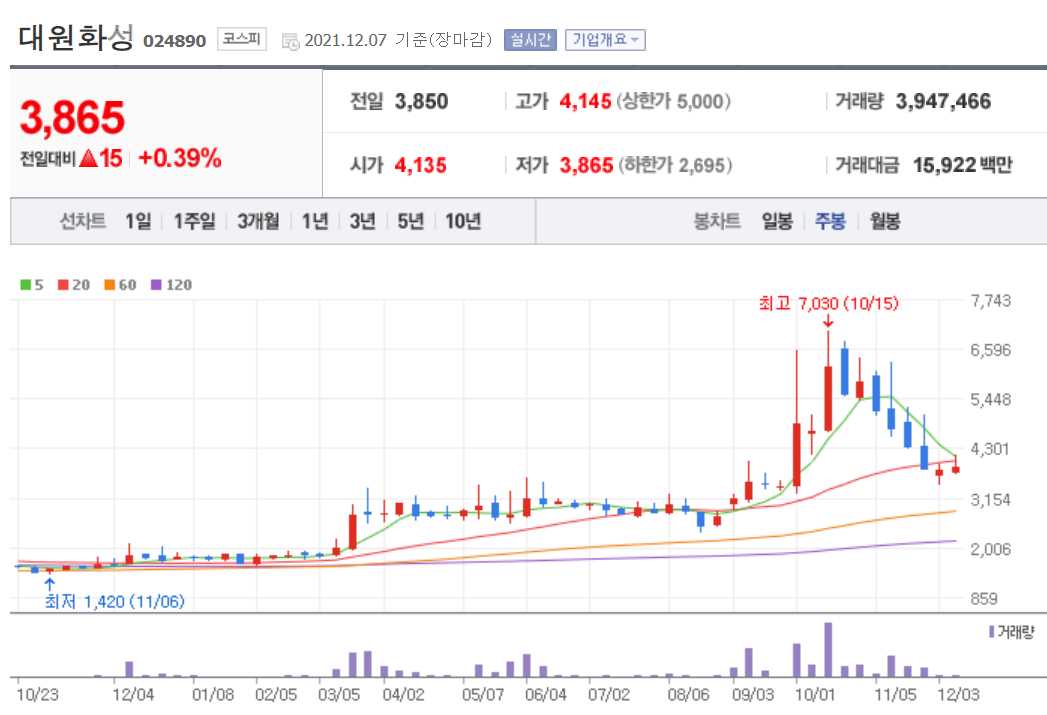Viewport: 1047px width, 715px height.
Task: Select the 3개월 line chart tab
Action: pos(258,221)
